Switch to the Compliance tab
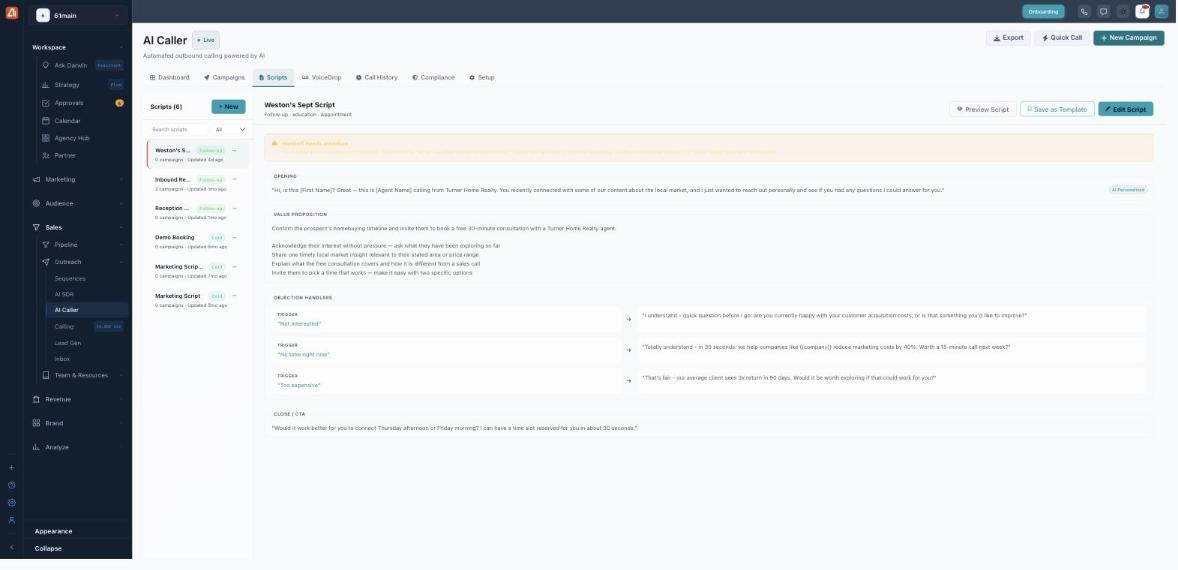Viewport: 1178px width, 570px height. tap(433, 77)
